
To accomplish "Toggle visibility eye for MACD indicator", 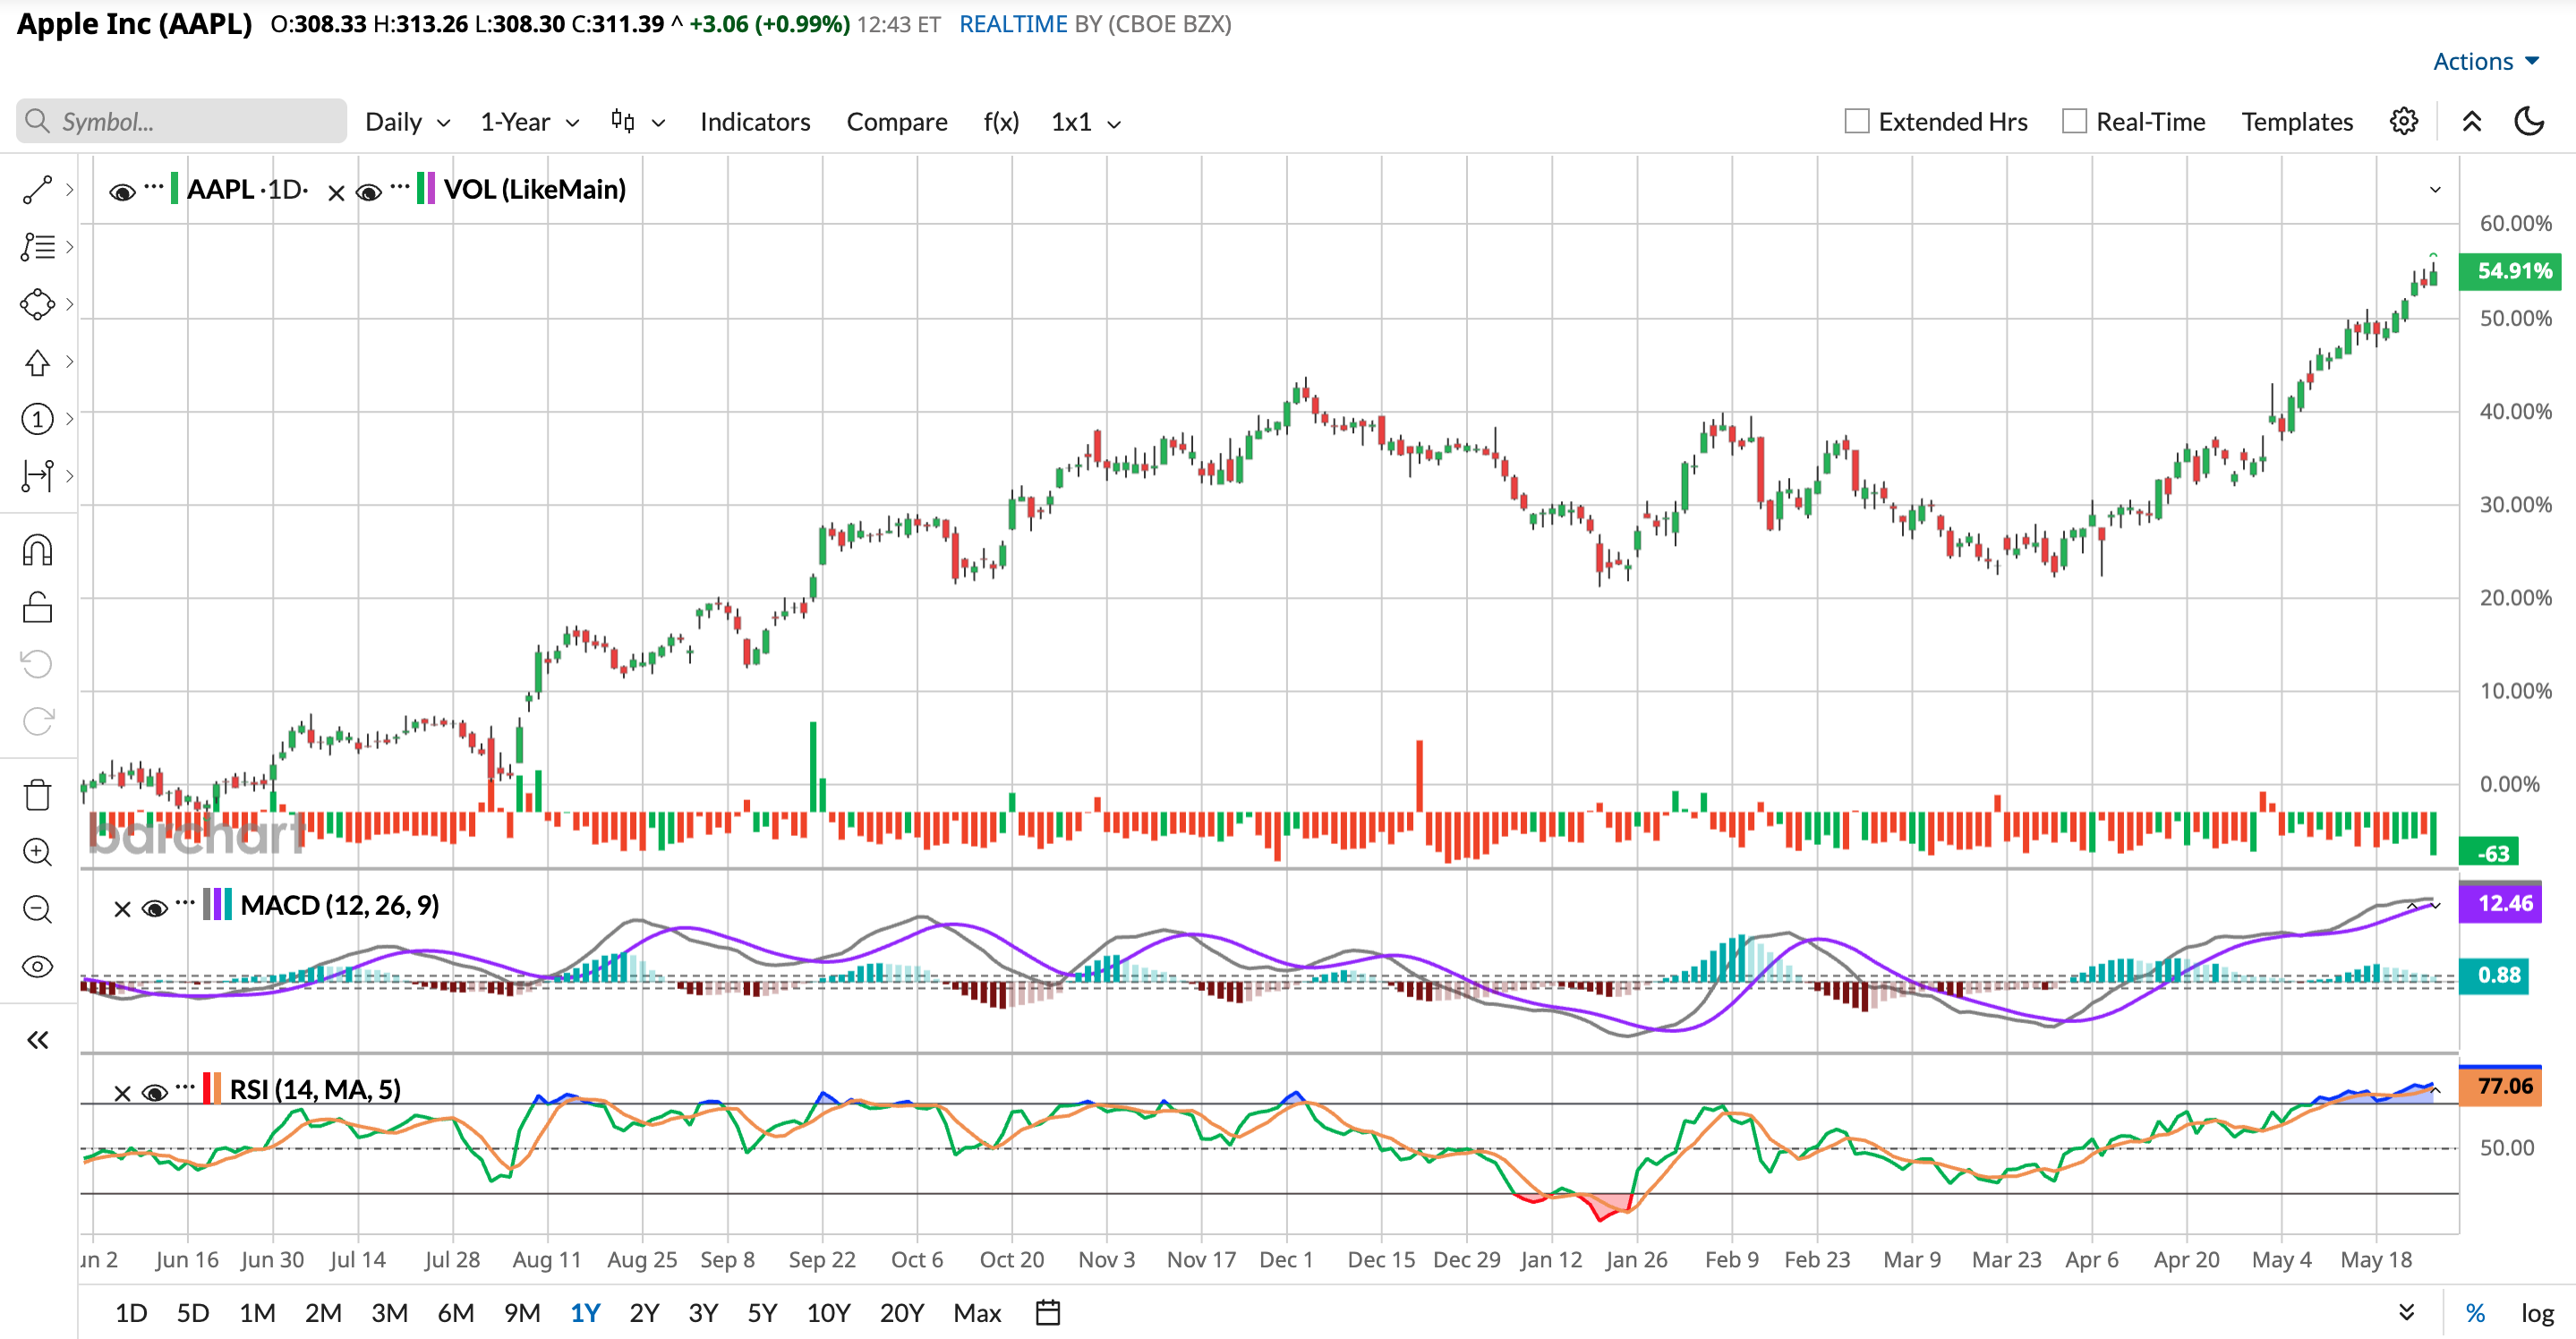I will [154, 908].
